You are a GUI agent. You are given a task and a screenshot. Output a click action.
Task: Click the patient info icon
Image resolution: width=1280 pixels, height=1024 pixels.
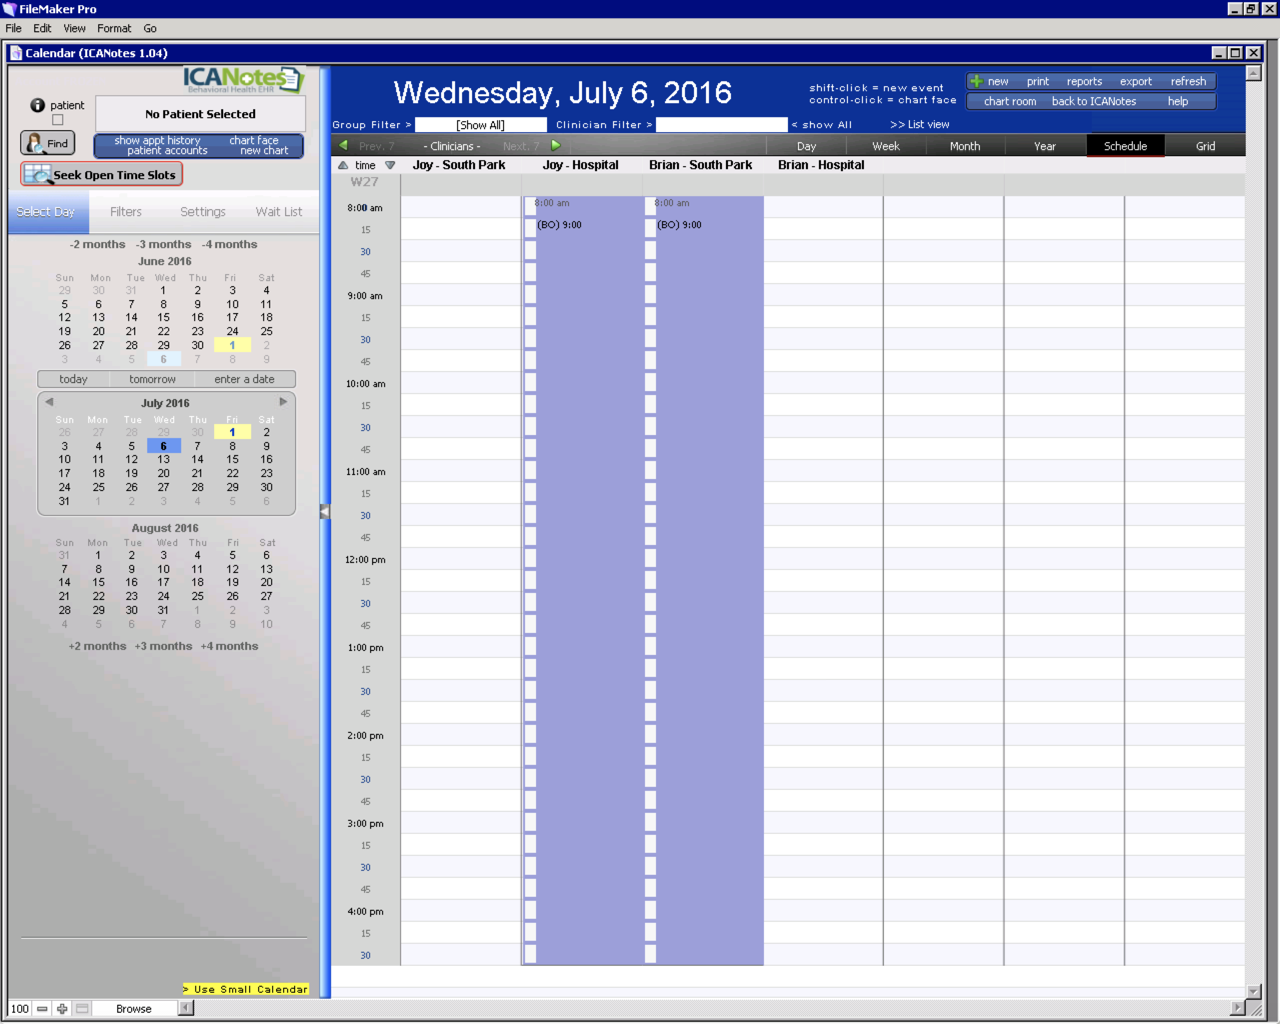pyautogui.click(x=37, y=105)
